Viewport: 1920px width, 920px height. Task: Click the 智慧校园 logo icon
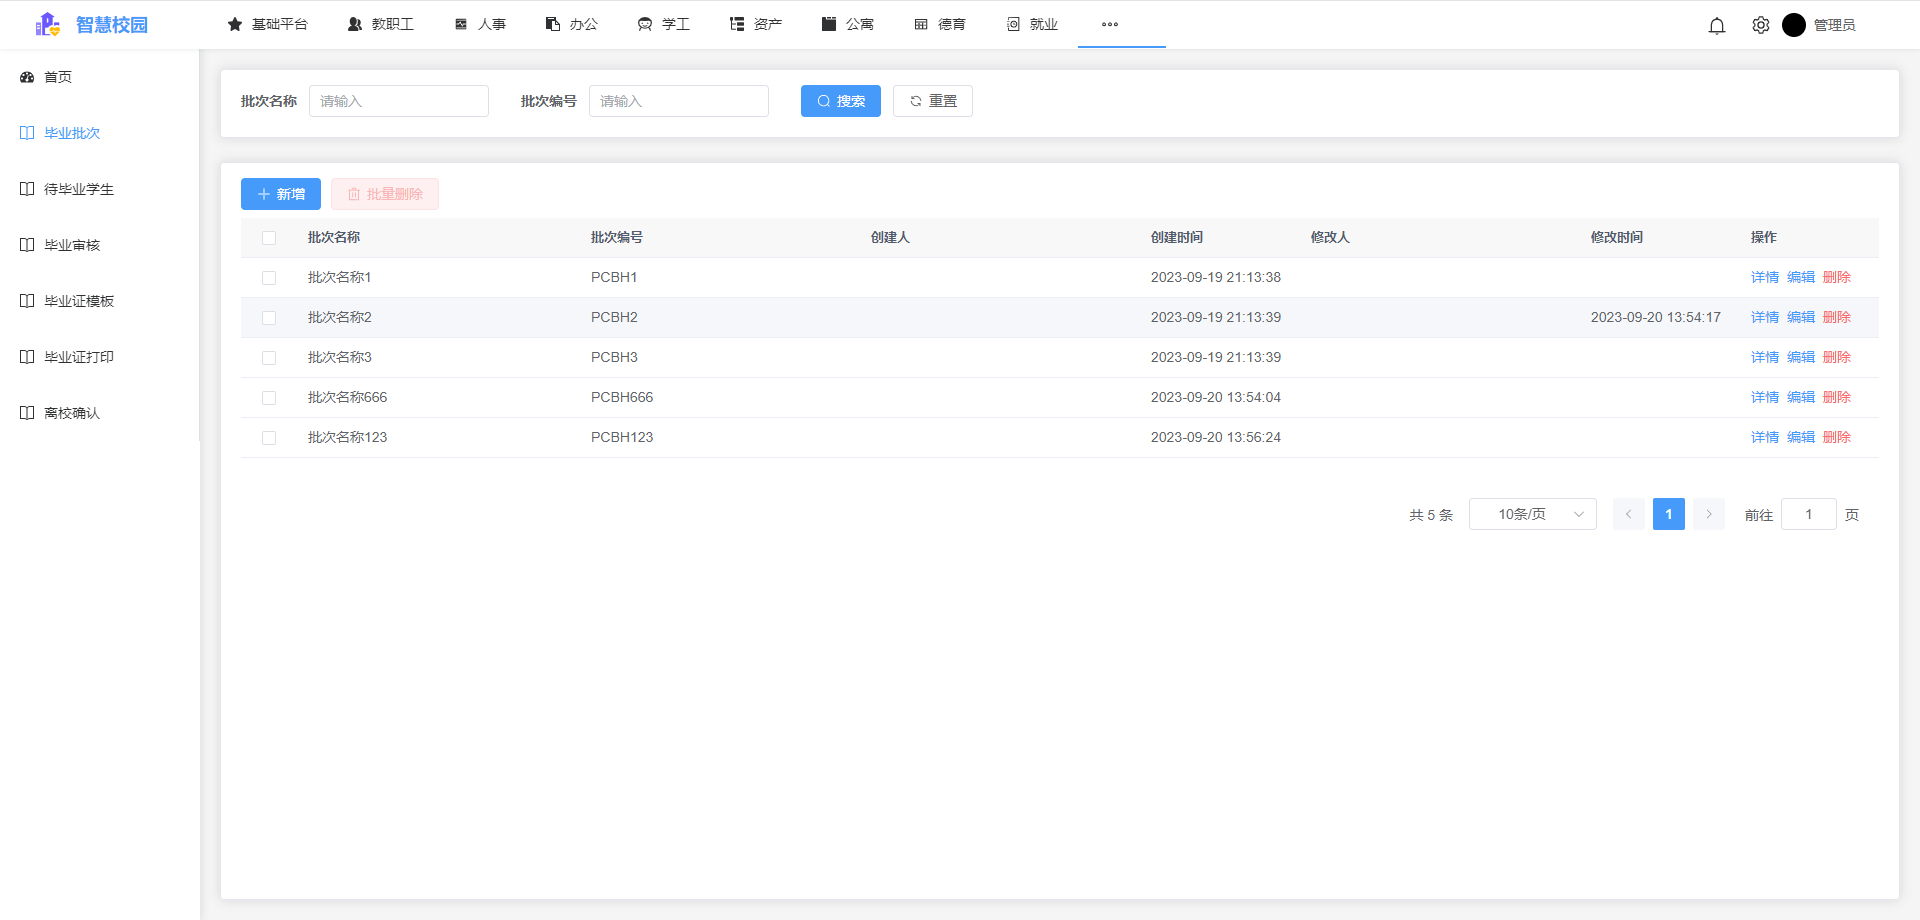coord(47,25)
